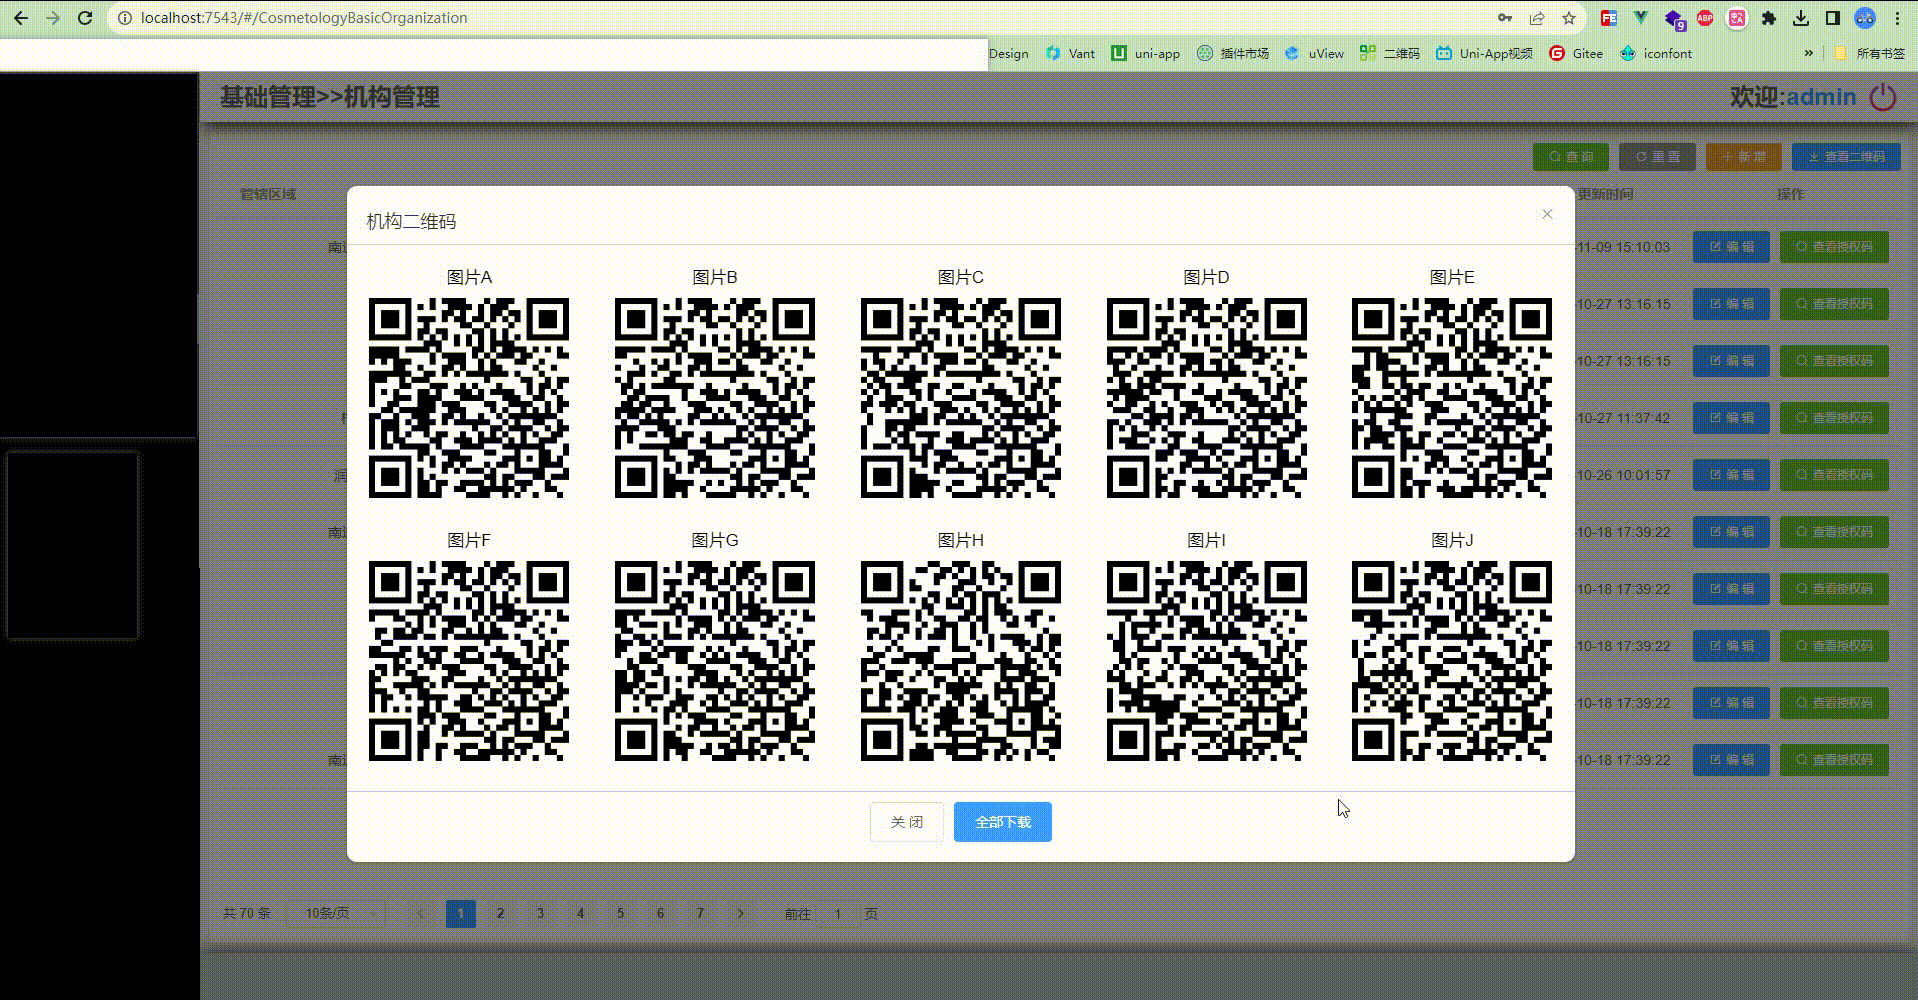Image resolution: width=1918 pixels, height=1000 pixels.
Task: Open the extension showing badge 9
Action: tap(1674, 18)
